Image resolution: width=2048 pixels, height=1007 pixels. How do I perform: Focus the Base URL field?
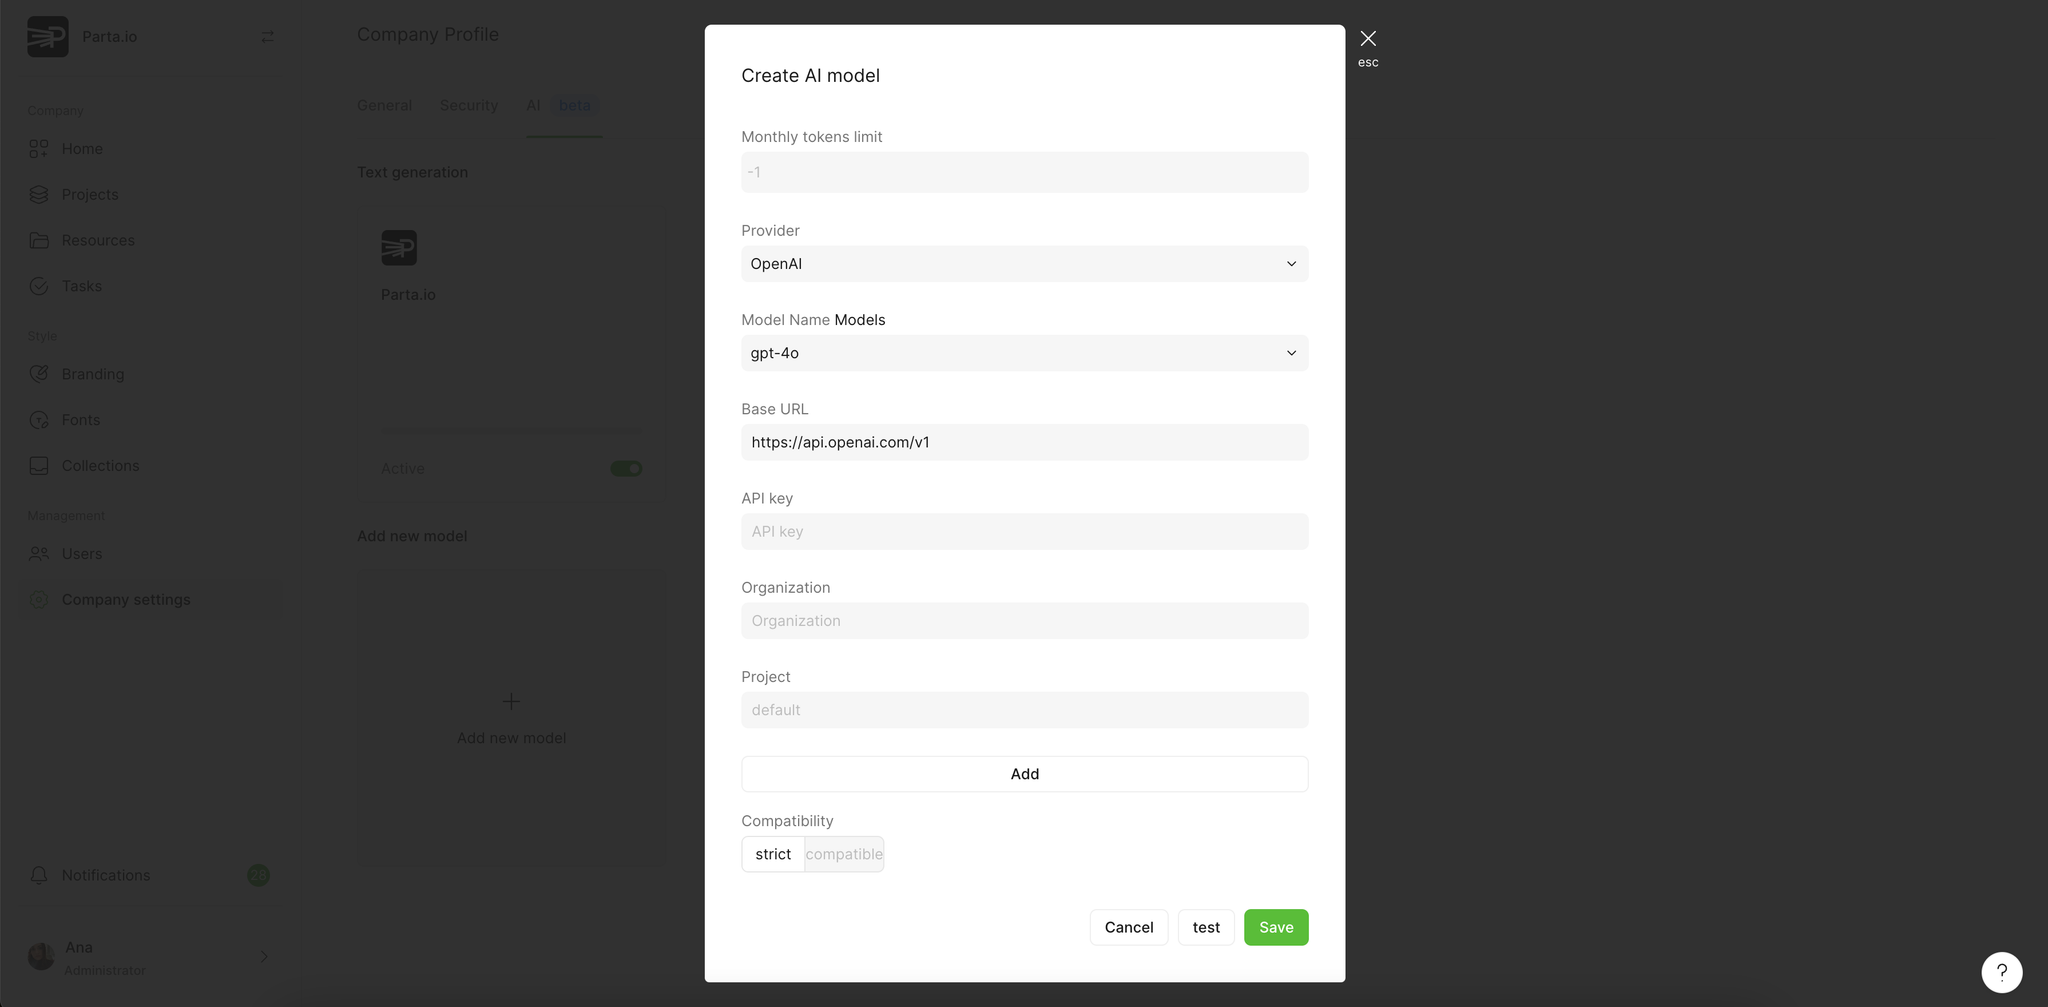(x=1024, y=442)
